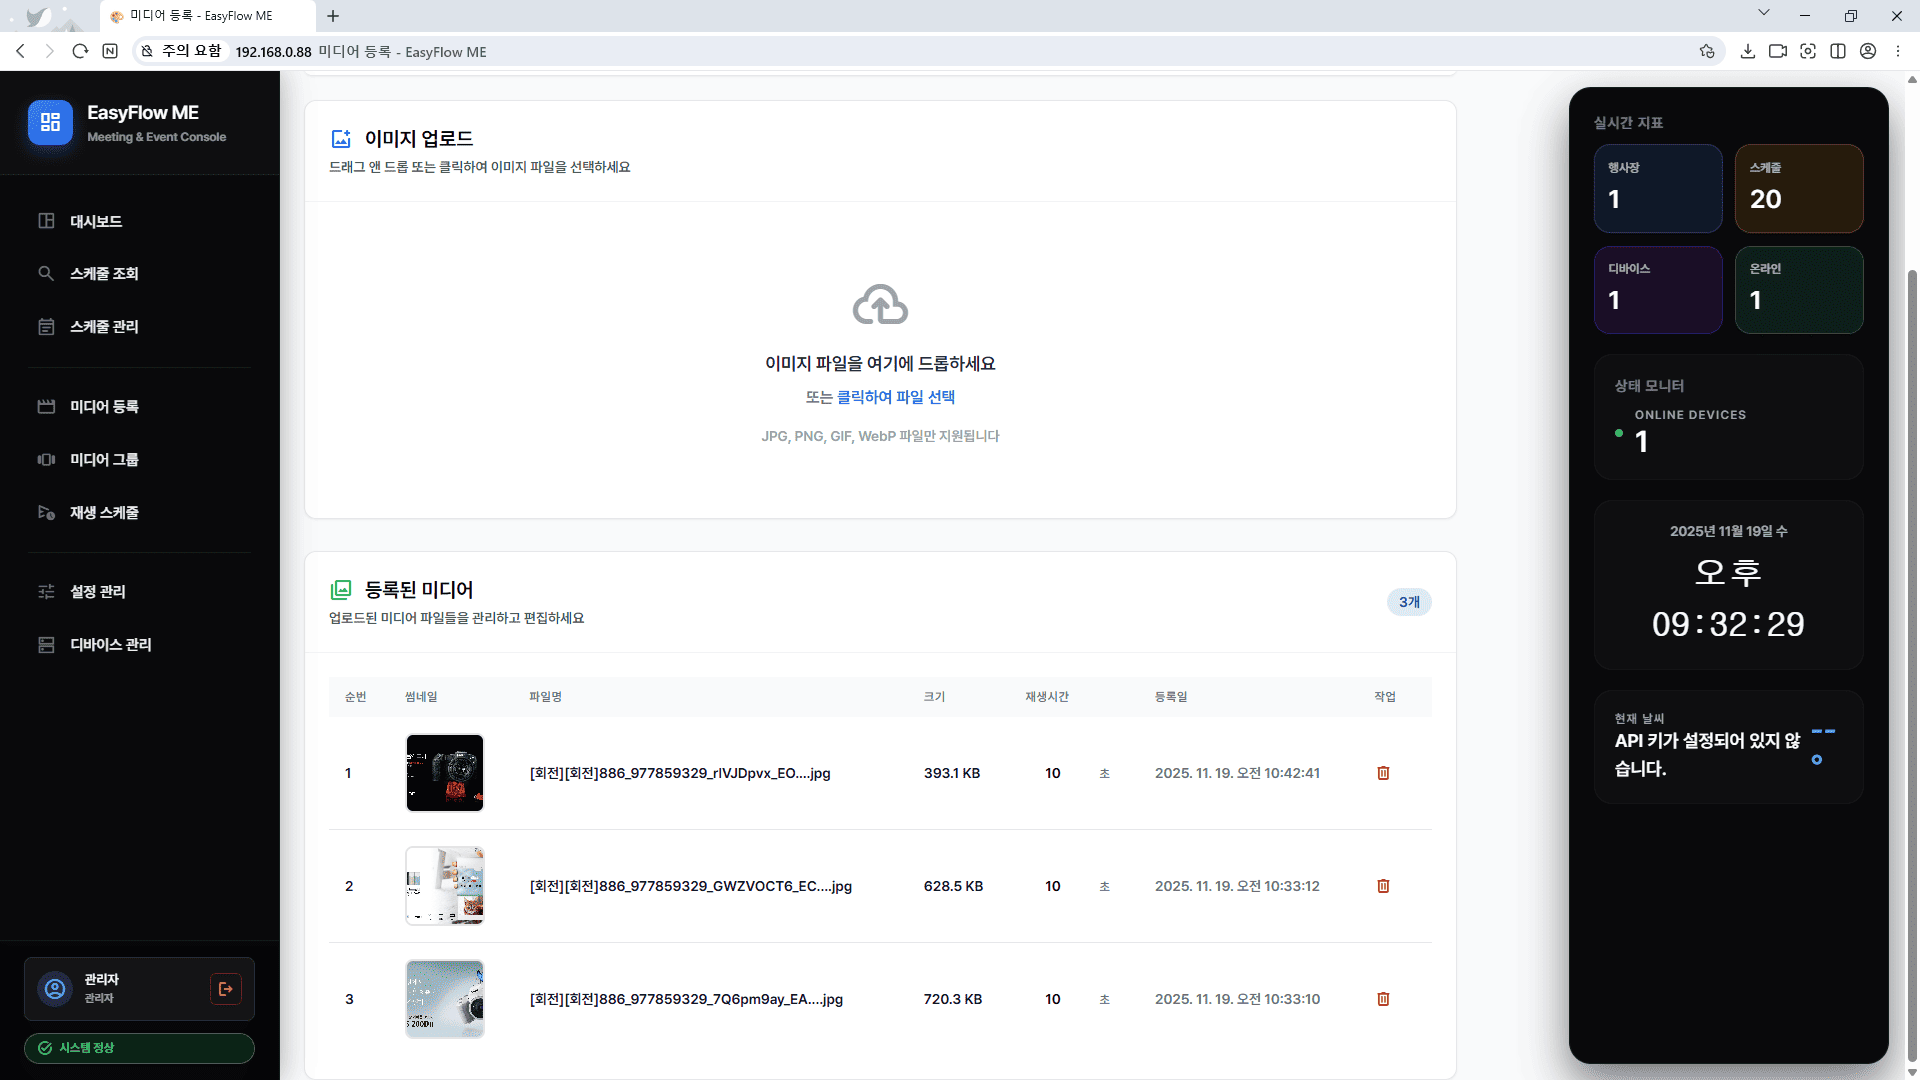Click the 스케줄 20 metric card
1920x1080 pixels.
click(1798, 188)
